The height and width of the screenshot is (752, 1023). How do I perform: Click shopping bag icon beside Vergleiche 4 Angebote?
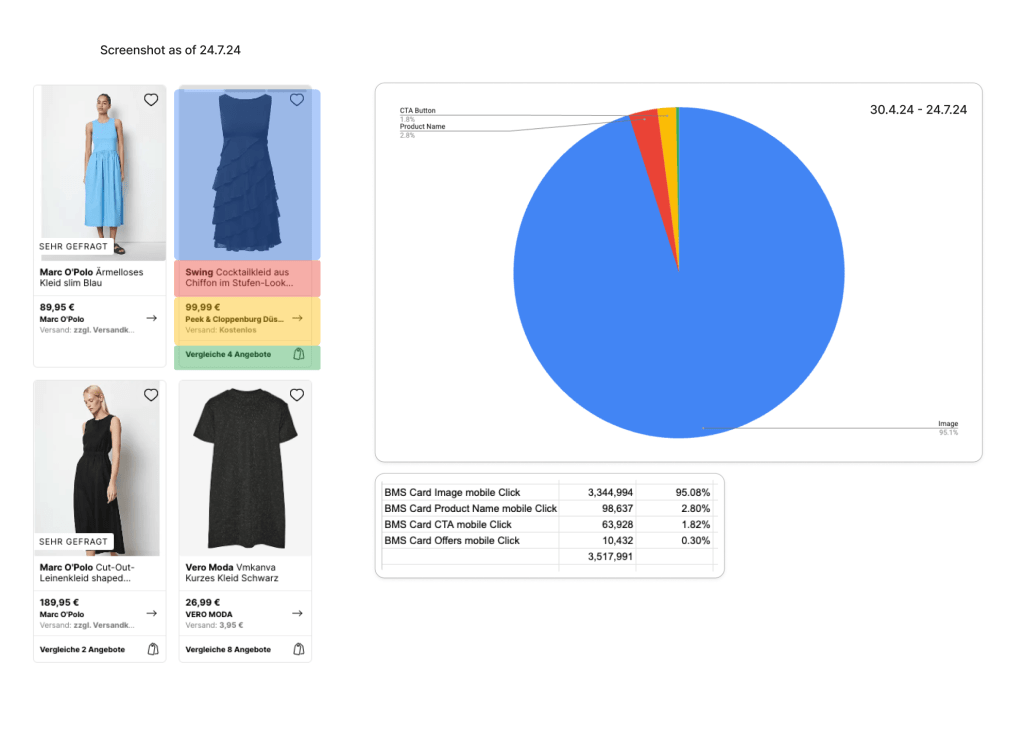click(x=298, y=355)
